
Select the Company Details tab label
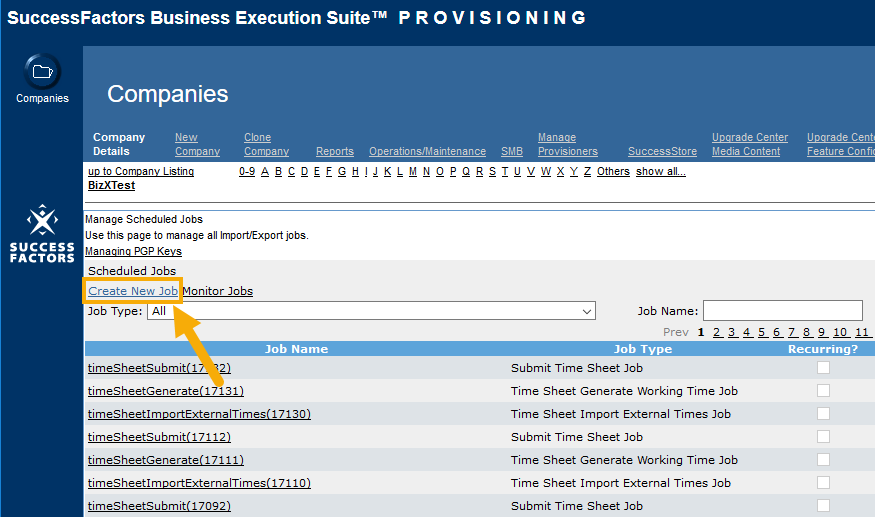(119, 144)
